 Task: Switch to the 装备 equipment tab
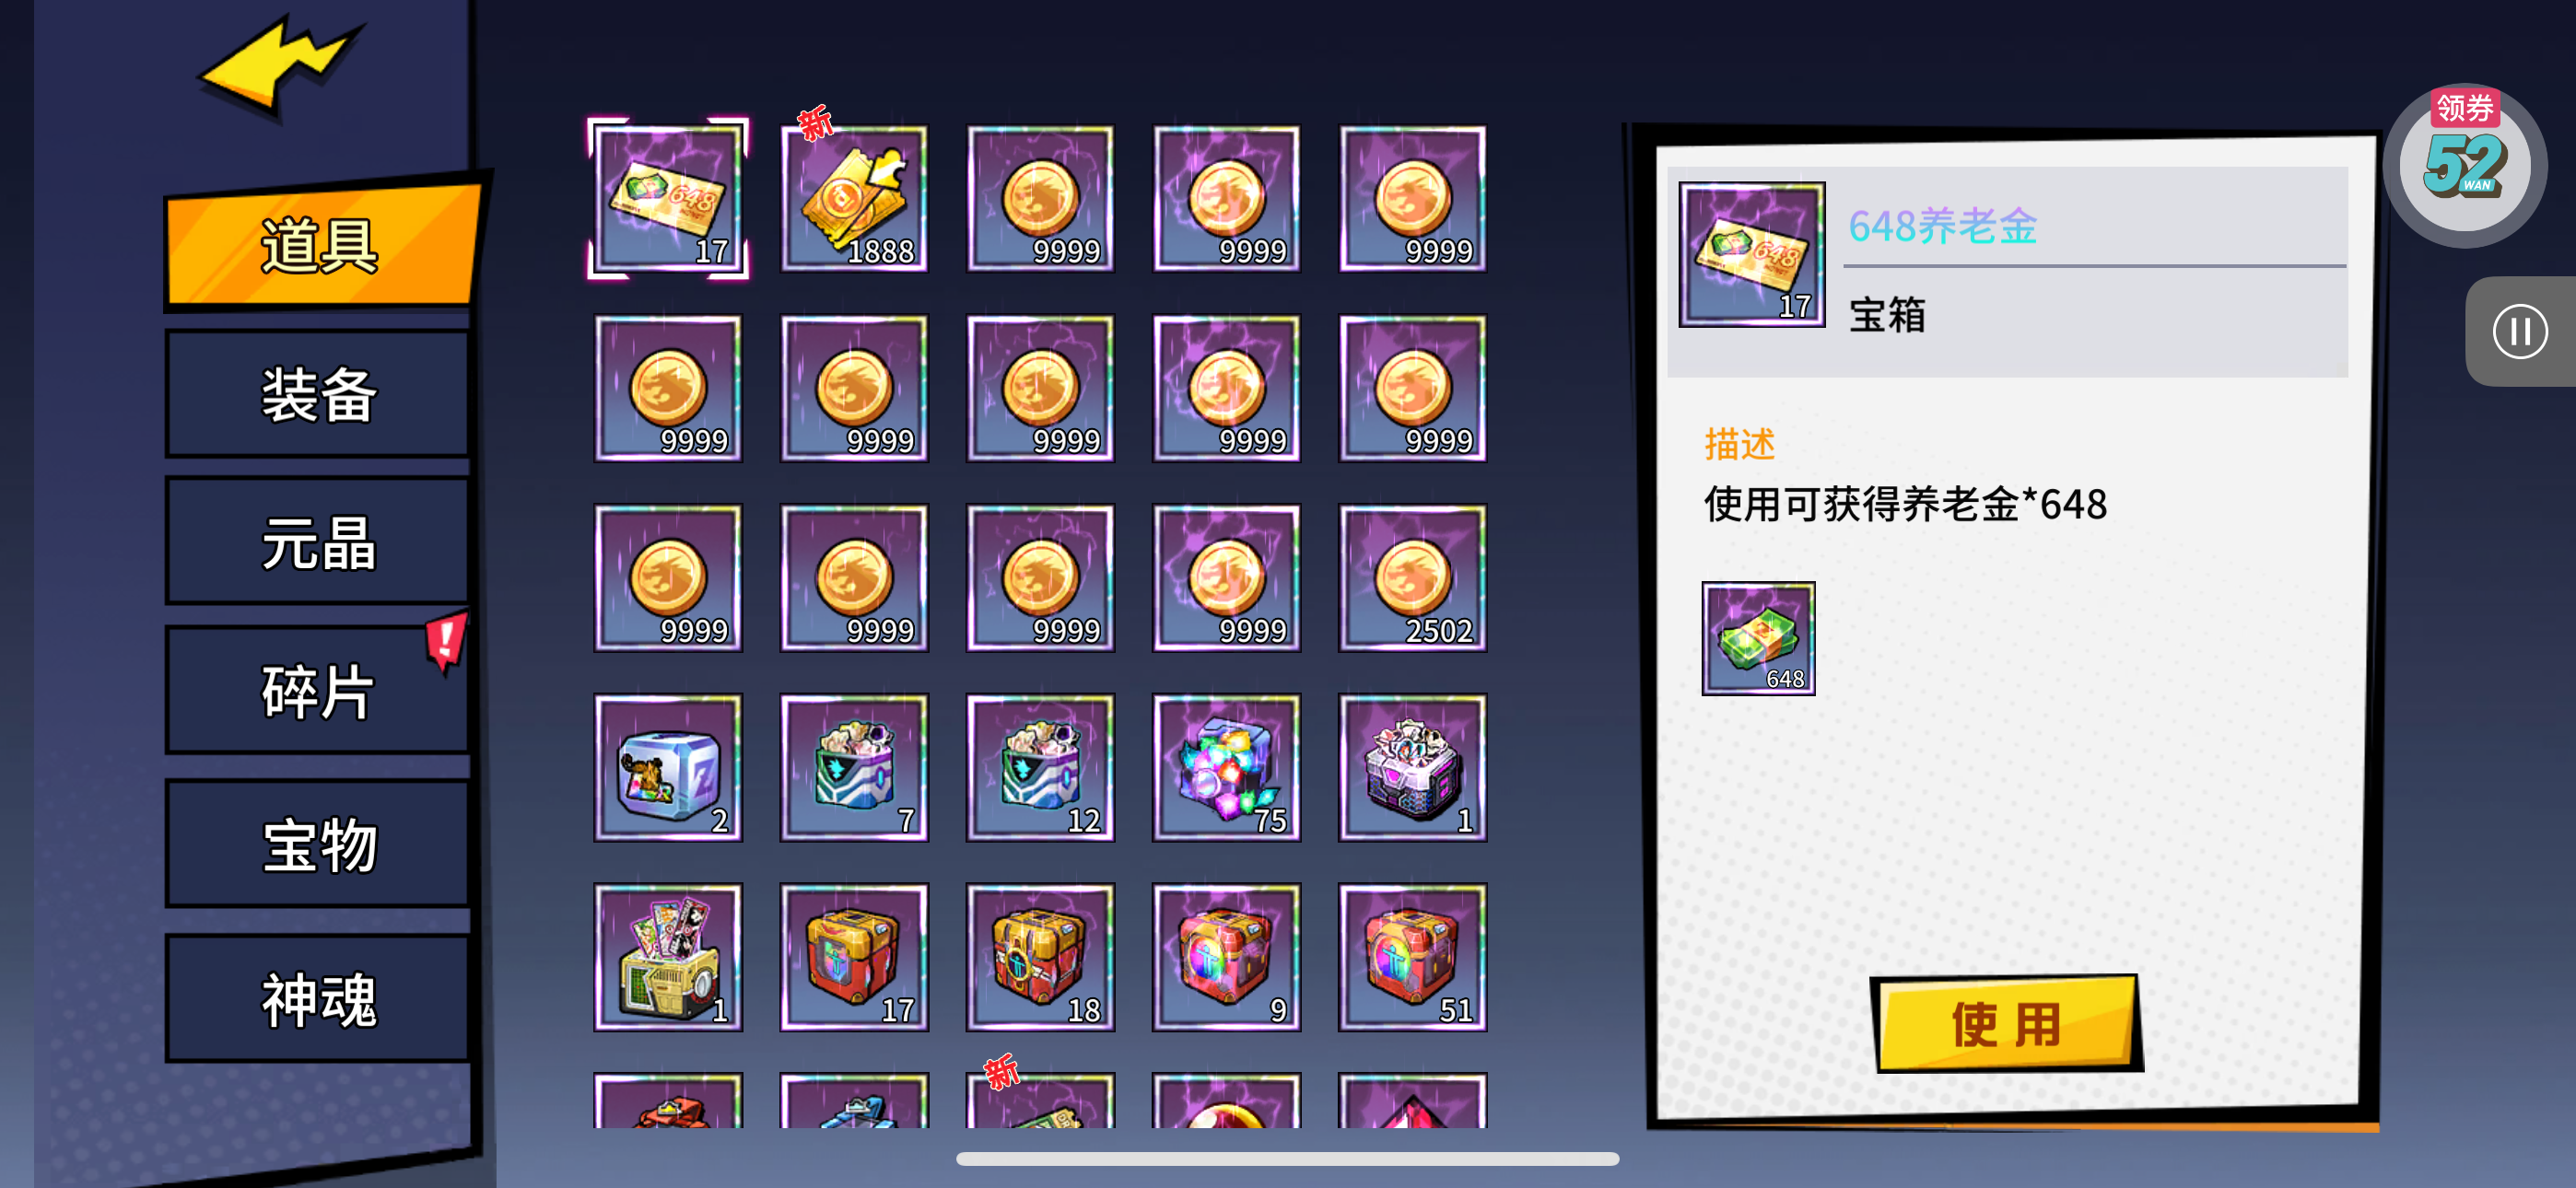point(318,395)
